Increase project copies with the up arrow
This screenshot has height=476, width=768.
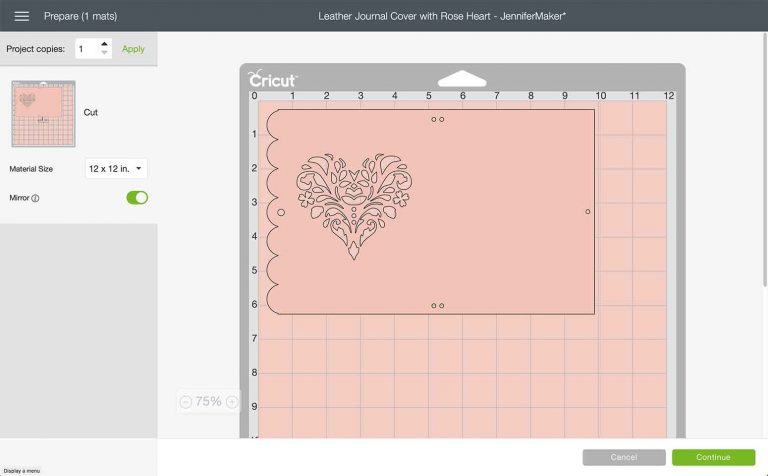(104, 44)
